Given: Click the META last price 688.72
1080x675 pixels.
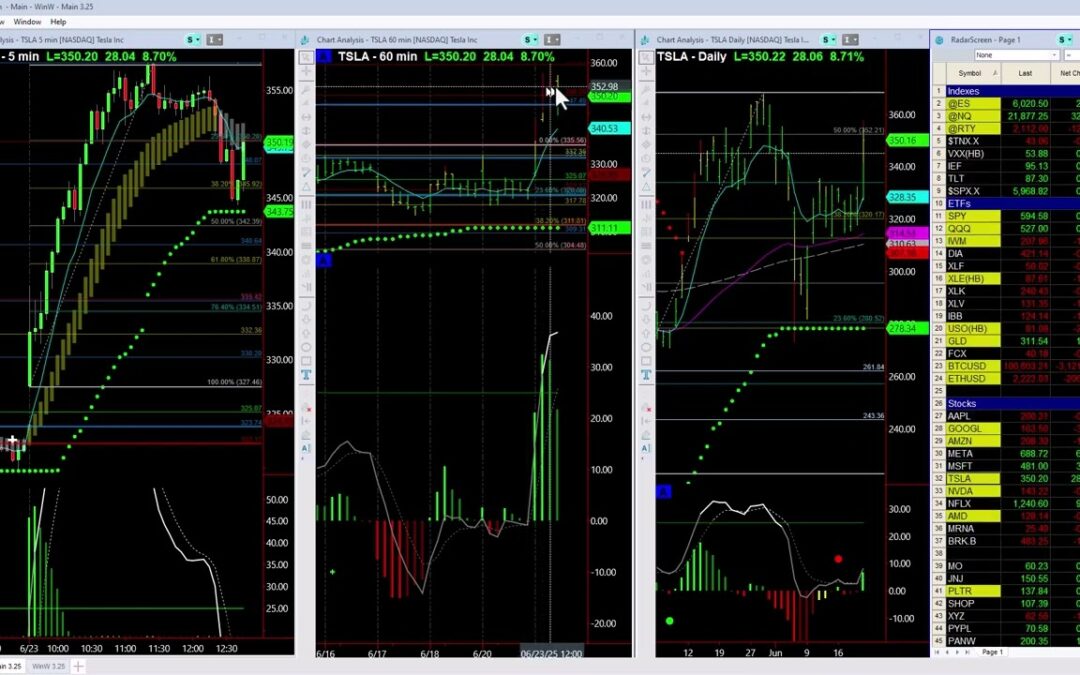Looking at the screenshot, I should [x=1034, y=454].
